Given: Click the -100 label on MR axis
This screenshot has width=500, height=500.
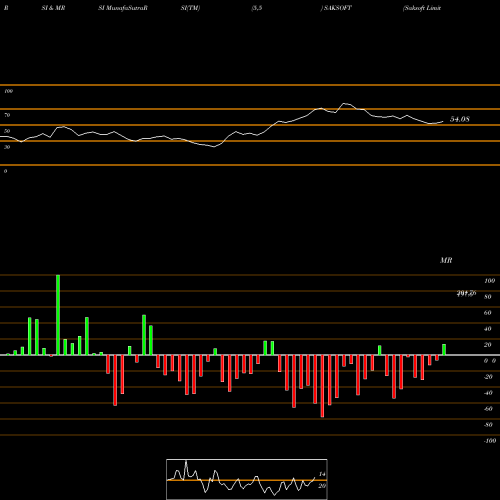Looking at the screenshot, I should click(x=490, y=441).
